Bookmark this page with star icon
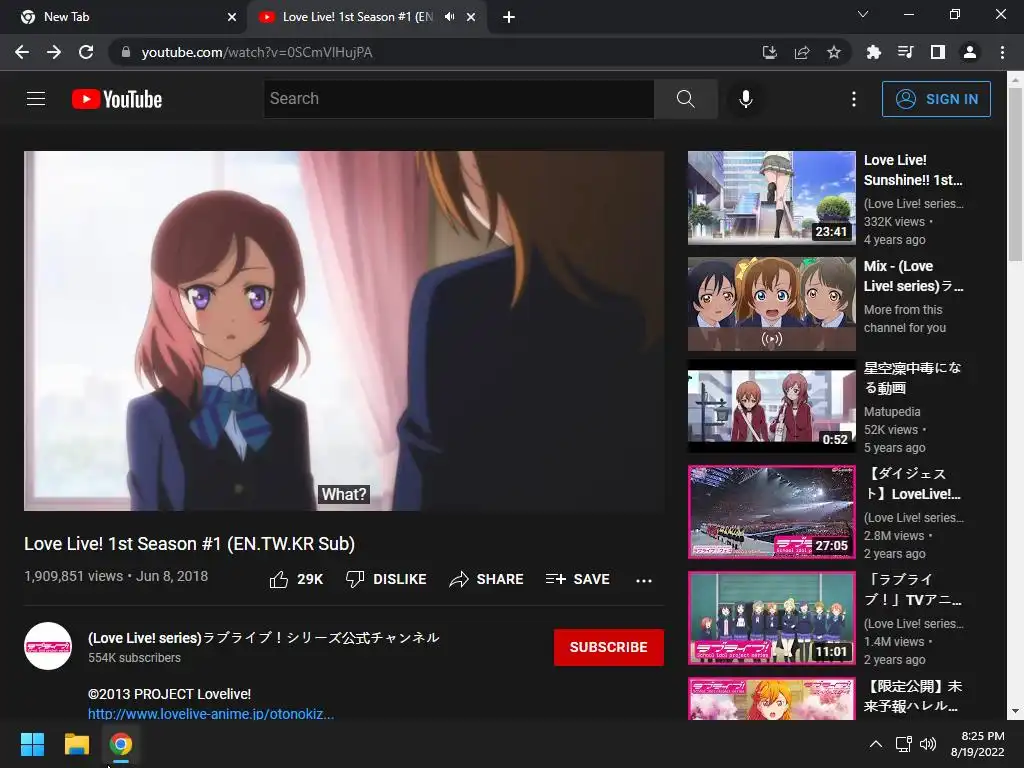The width and height of the screenshot is (1024, 768). 834,52
